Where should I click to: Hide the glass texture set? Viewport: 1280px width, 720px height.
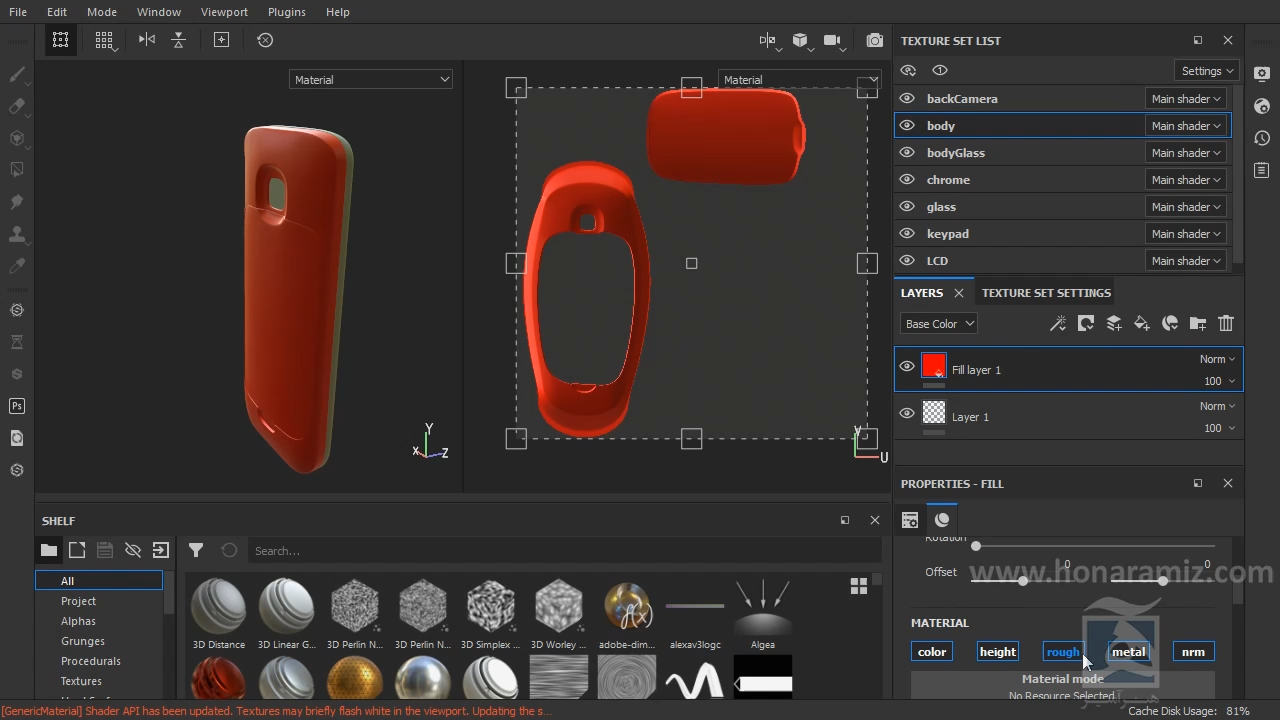pos(907,206)
